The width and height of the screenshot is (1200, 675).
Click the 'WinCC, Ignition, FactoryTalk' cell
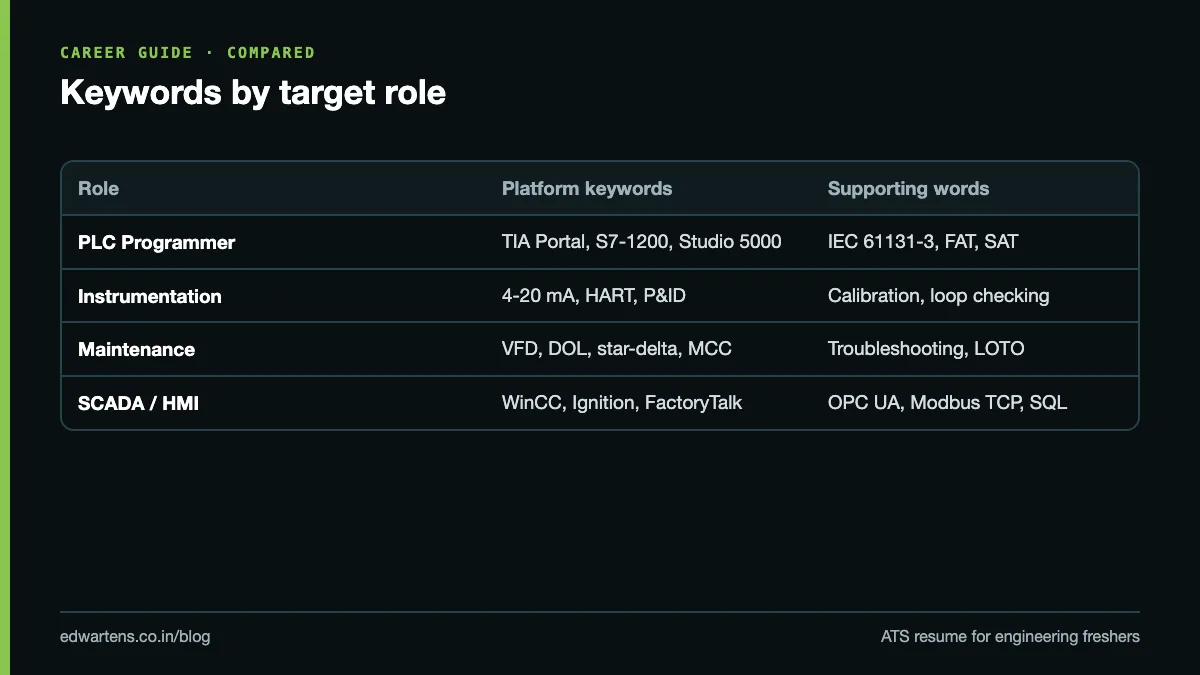pyautogui.click(x=622, y=403)
